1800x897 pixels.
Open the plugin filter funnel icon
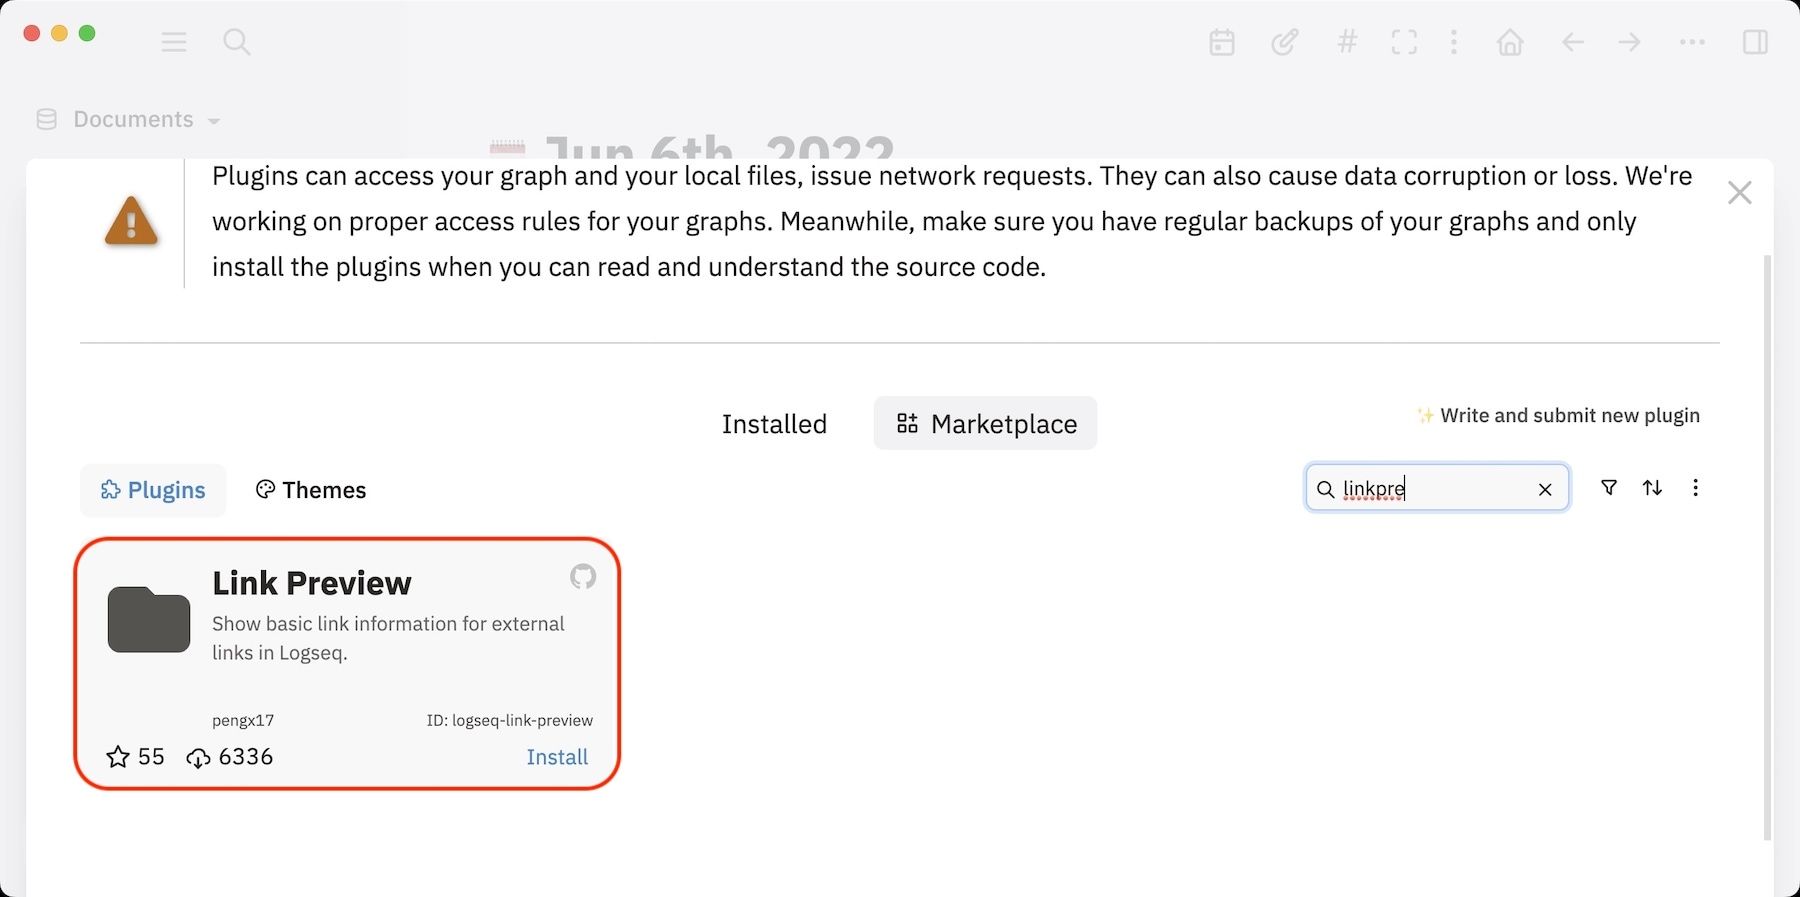[x=1609, y=488]
